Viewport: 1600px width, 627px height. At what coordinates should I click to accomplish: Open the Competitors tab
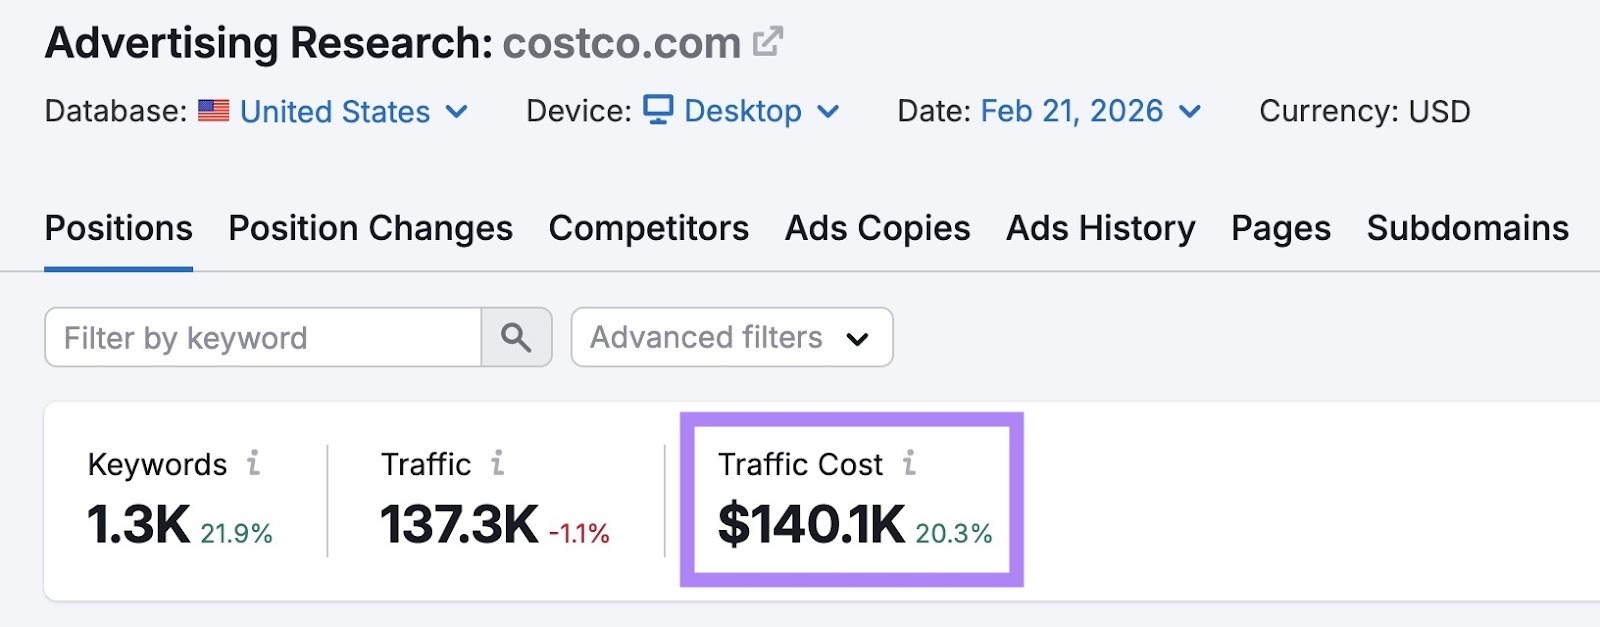648,228
